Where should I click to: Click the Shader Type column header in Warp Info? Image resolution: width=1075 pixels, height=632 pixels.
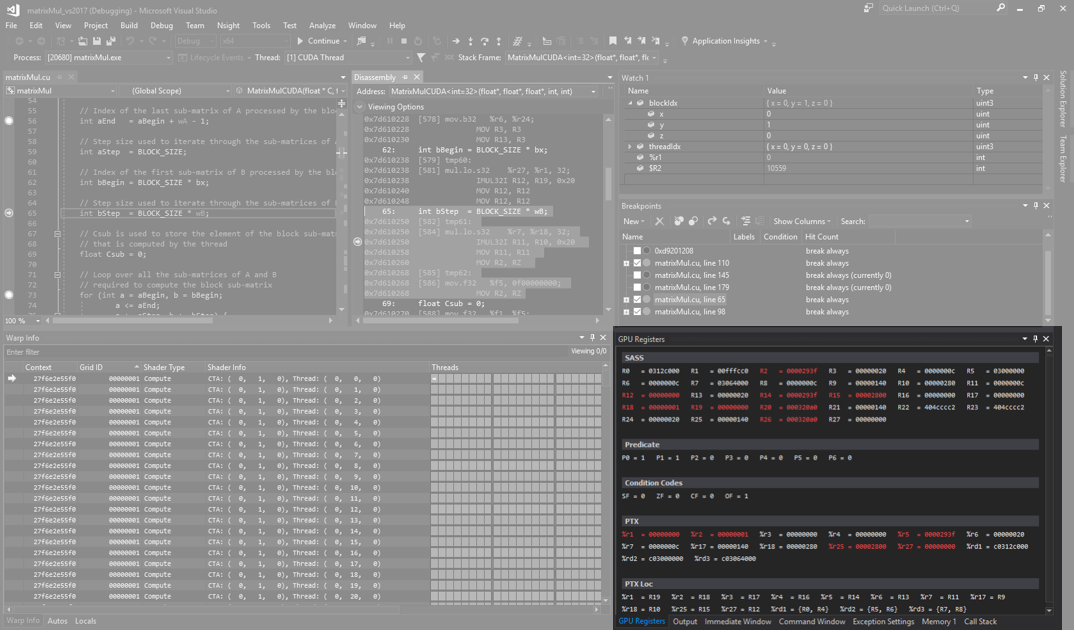164,367
